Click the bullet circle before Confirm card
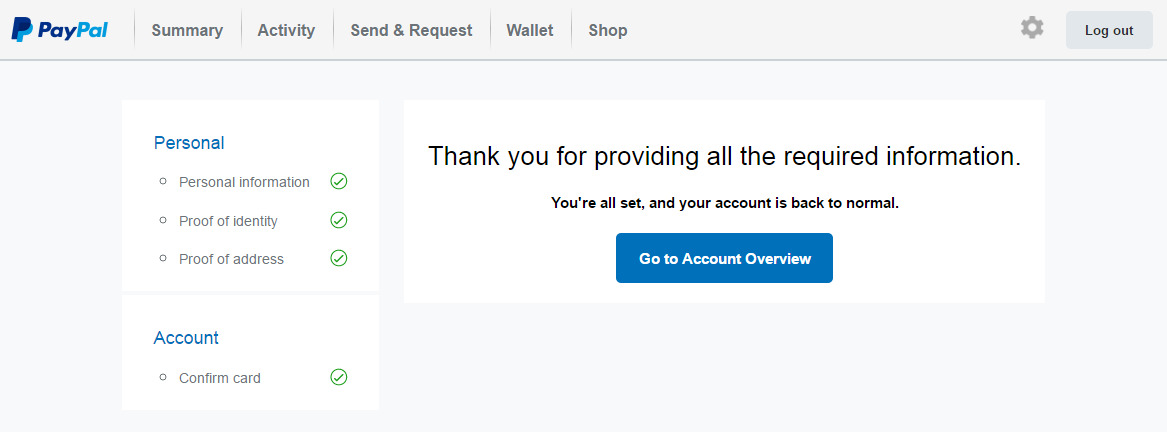The height and width of the screenshot is (432, 1167). click(x=163, y=377)
